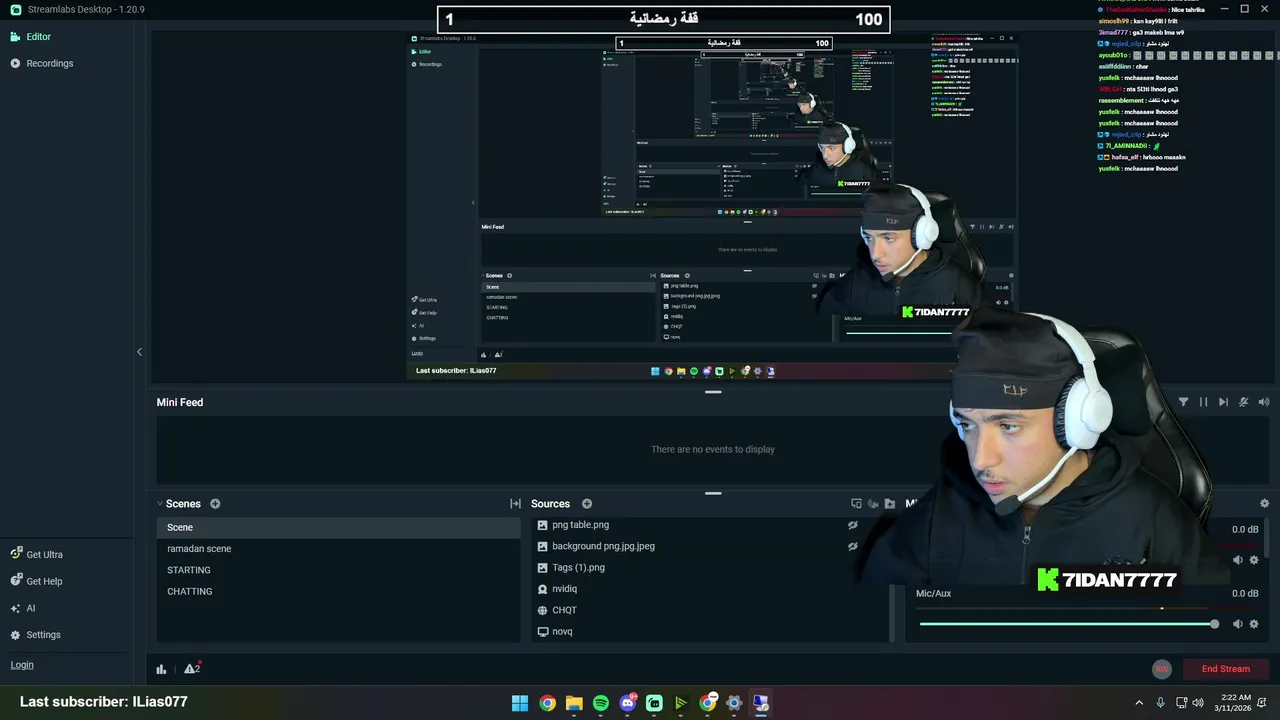This screenshot has height=720, width=1280.
Task: Filter Mini Feed events with funnel icon
Action: (1183, 402)
